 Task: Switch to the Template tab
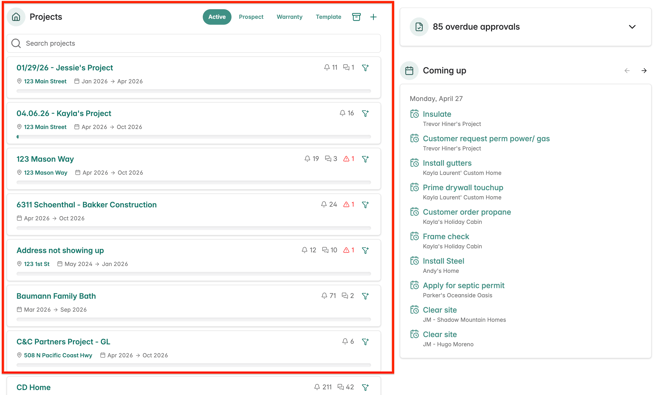coord(328,17)
